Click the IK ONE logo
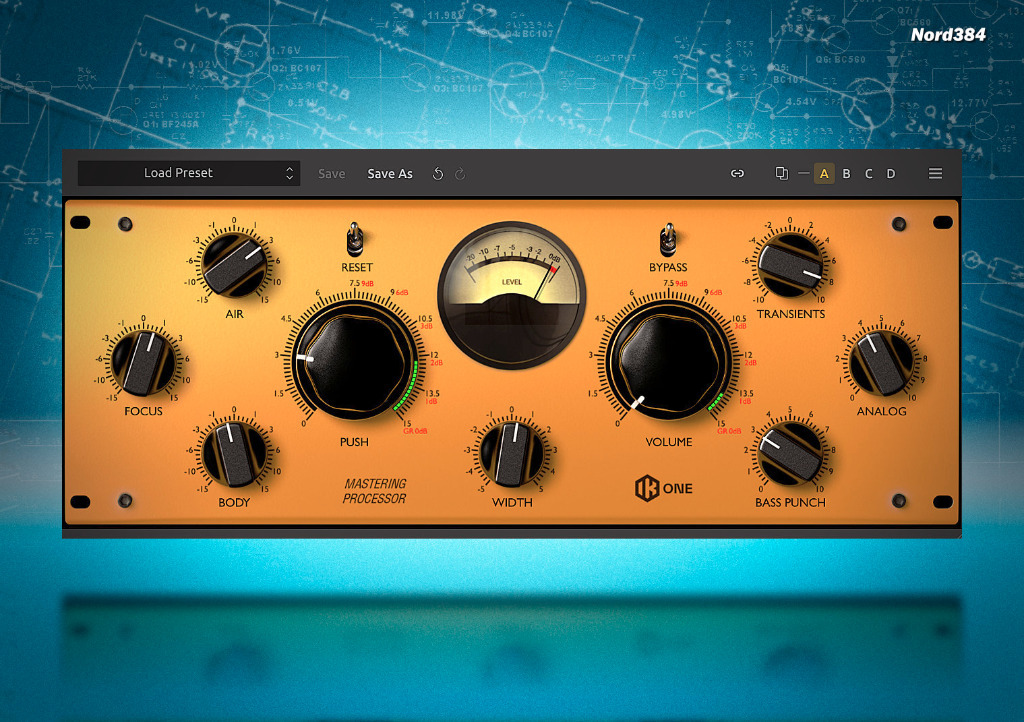Image resolution: width=1024 pixels, height=722 pixels. click(664, 488)
